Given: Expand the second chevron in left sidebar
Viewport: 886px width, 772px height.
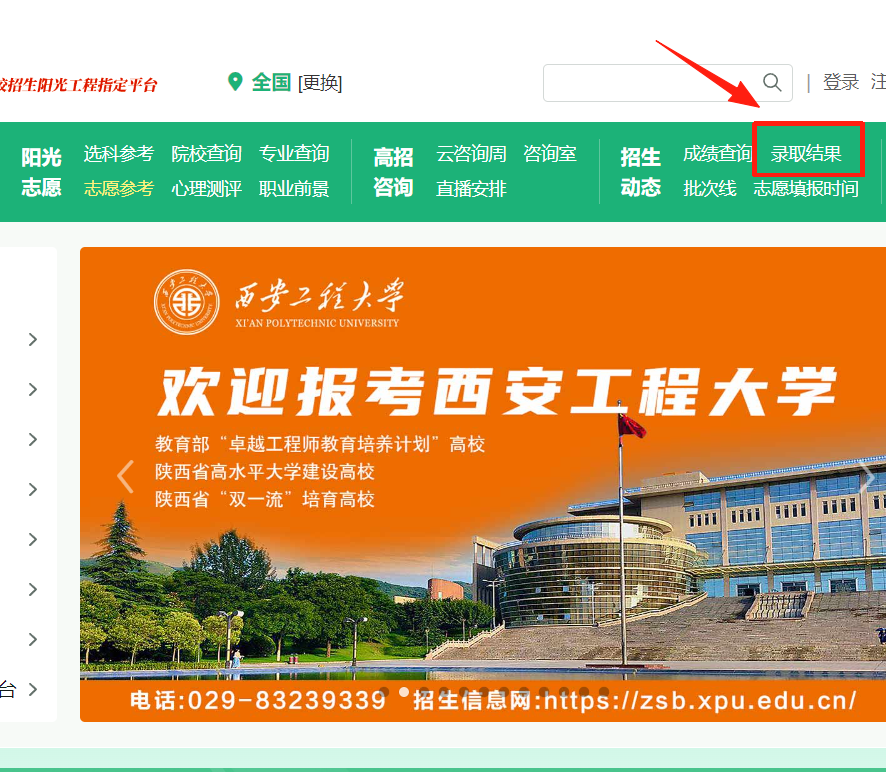Looking at the screenshot, I should (x=31, y=389).
